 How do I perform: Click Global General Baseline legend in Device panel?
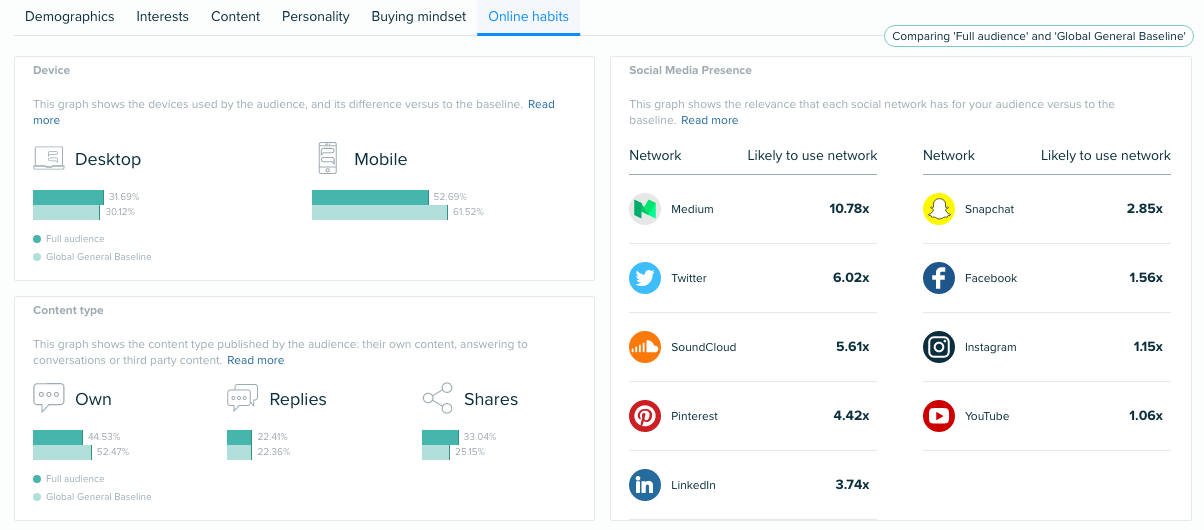tap(93, 257)
